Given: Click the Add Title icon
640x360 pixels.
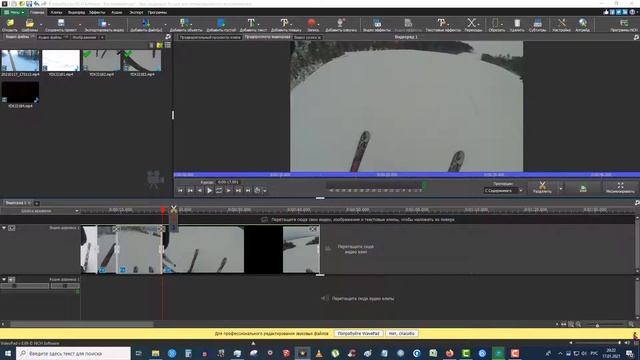Looking at the screenshot, I should click(285, 24).
